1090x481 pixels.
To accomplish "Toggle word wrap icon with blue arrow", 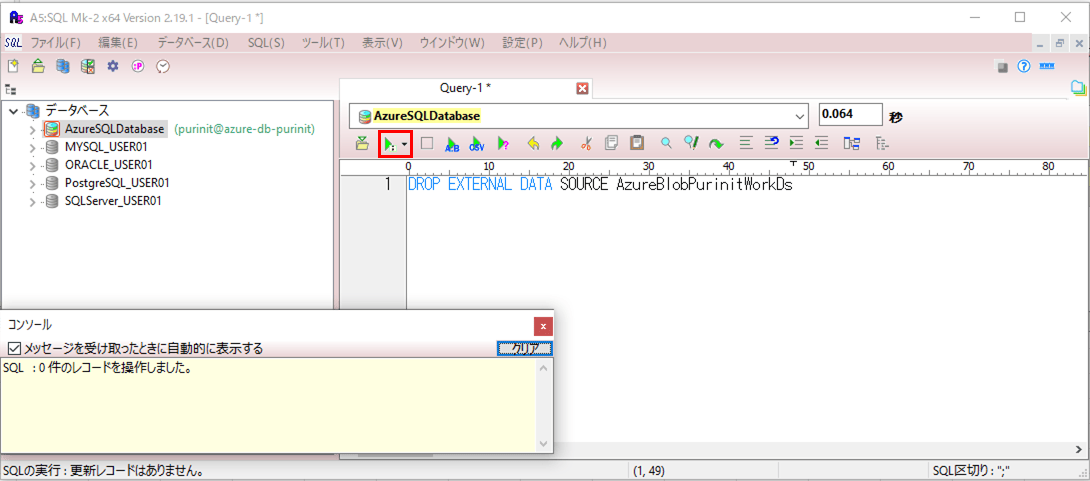I will coord(771,143).
